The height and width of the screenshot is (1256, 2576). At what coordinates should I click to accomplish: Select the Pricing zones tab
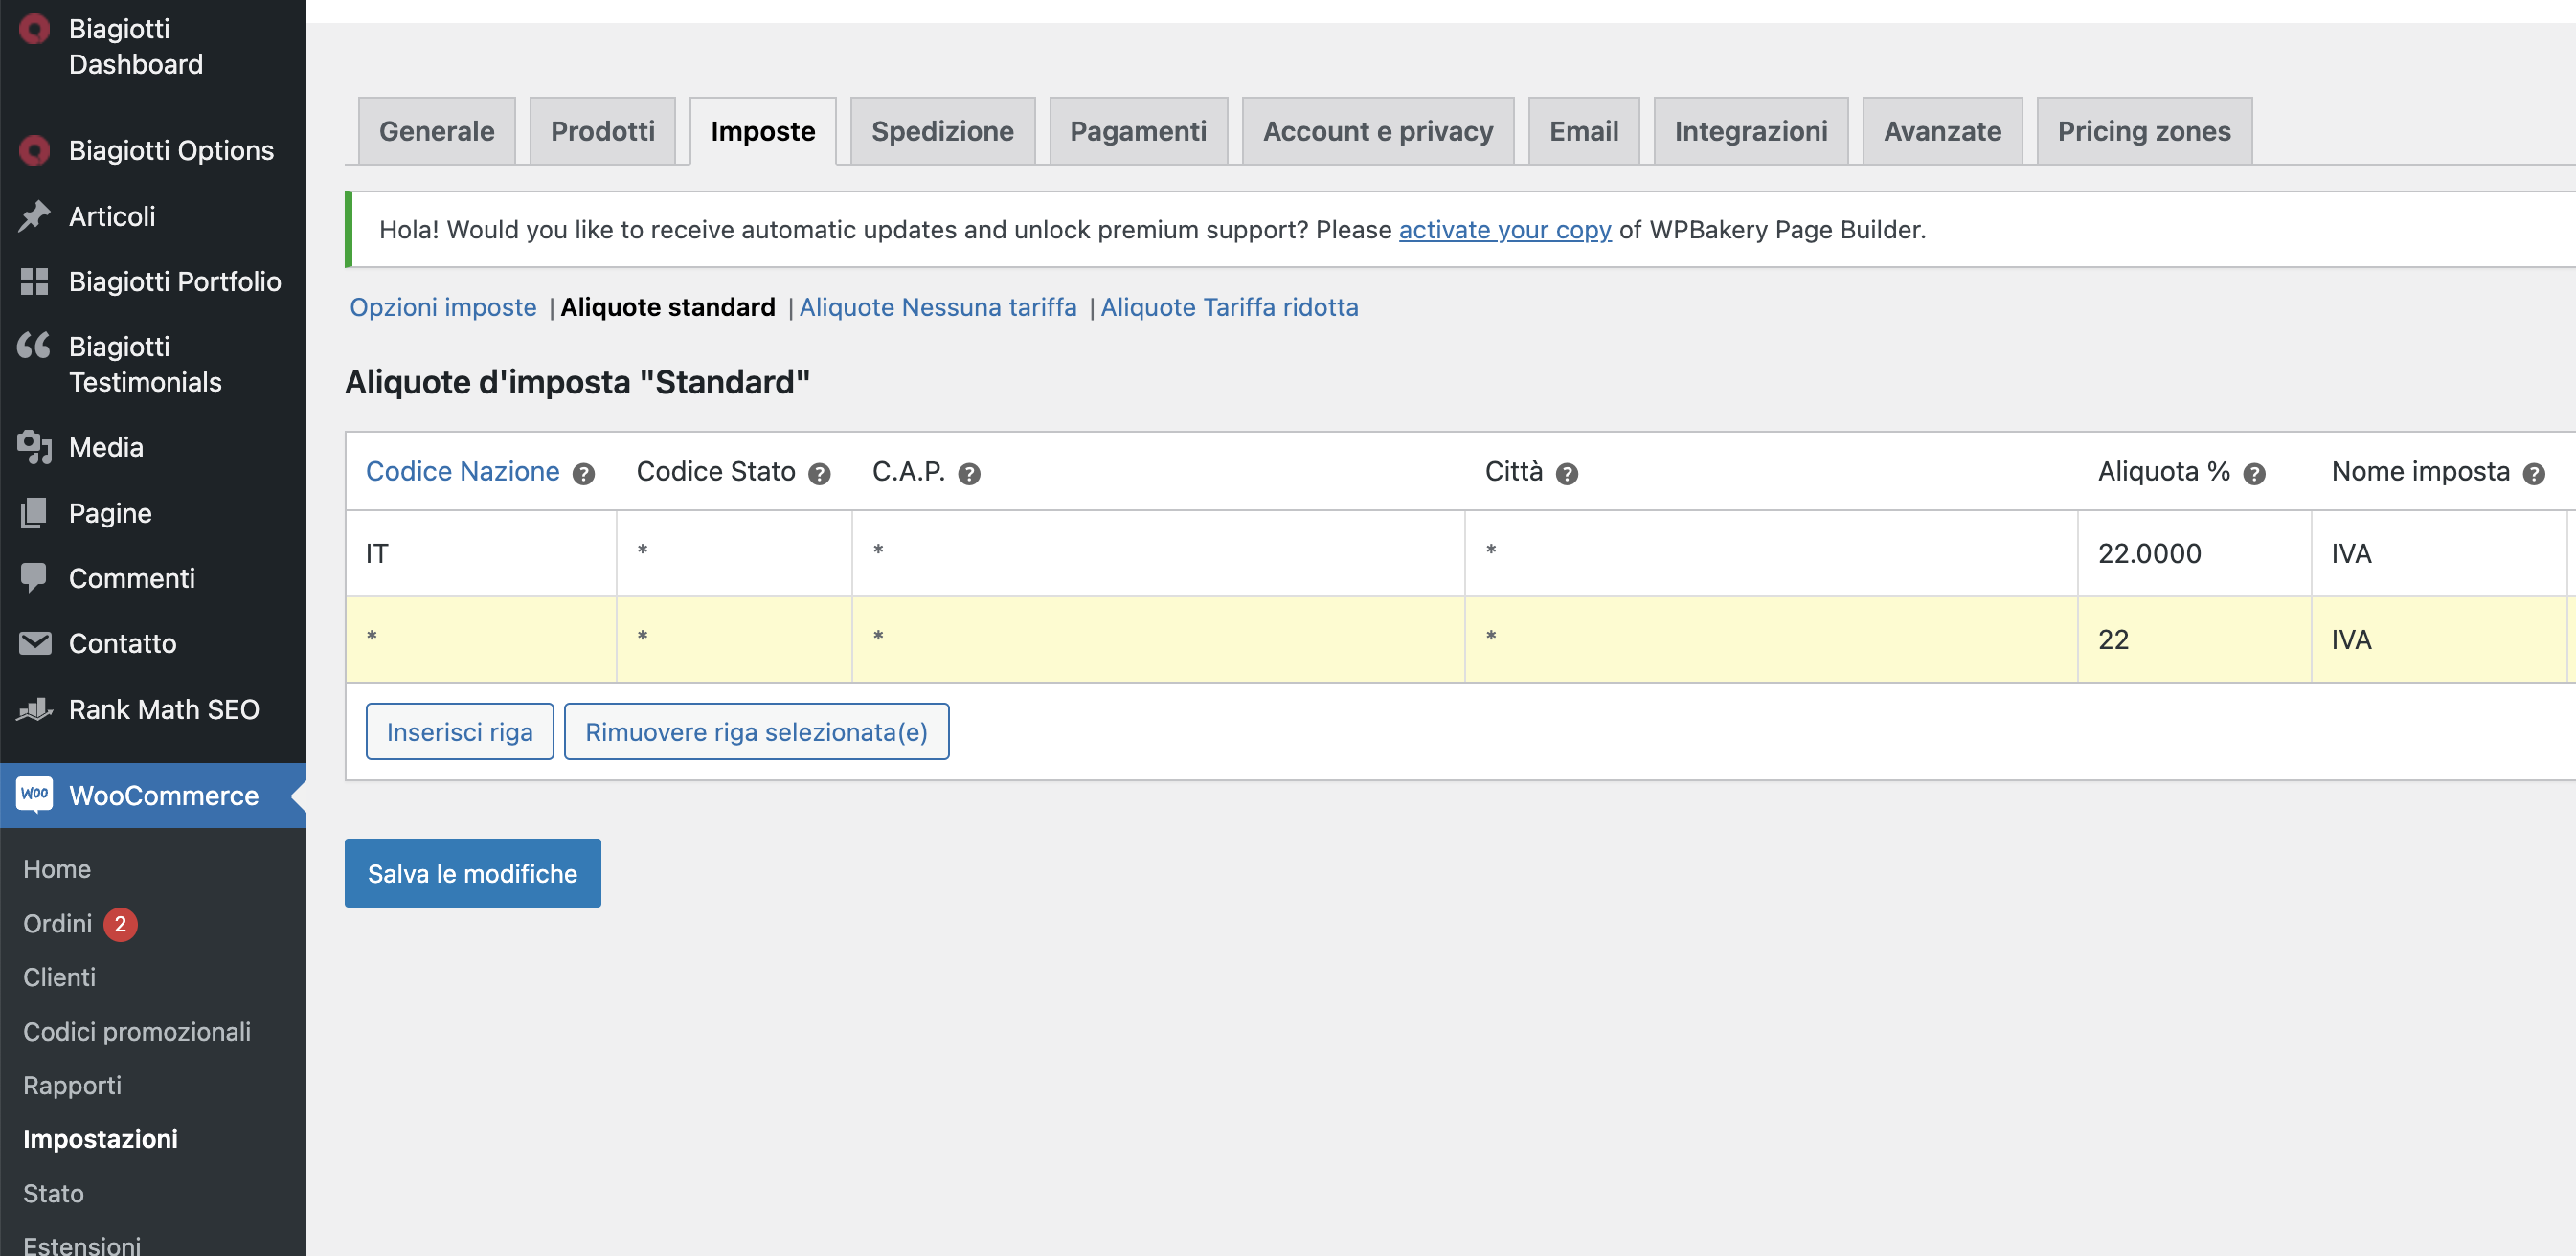[x=2144, y=131]
